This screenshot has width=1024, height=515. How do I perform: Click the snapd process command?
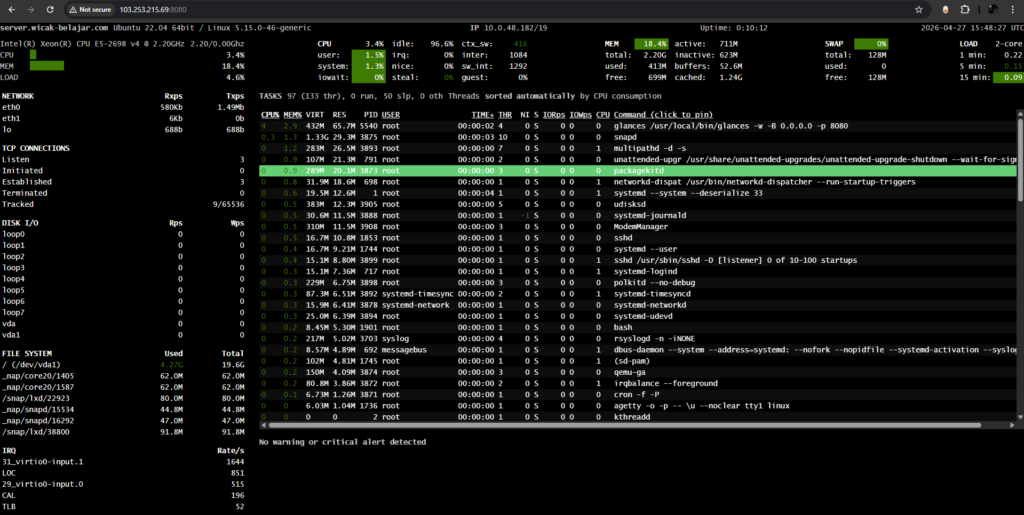pos(626,137)
